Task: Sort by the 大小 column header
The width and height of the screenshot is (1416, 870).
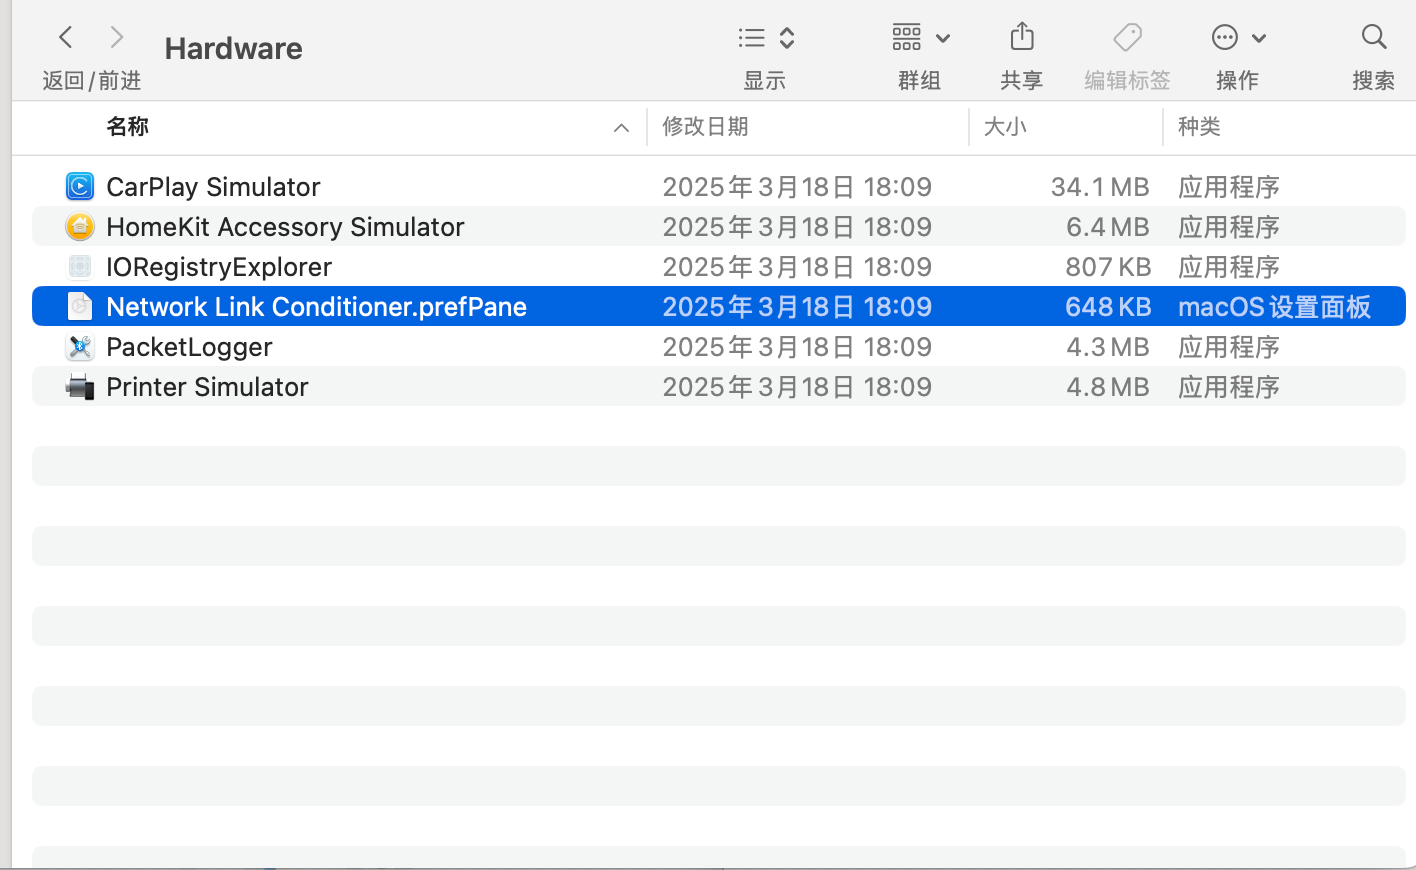Action: (x=1005, y=127)
